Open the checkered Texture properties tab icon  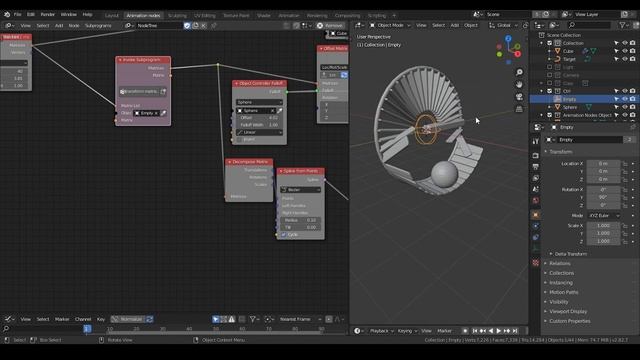[536, 263]
